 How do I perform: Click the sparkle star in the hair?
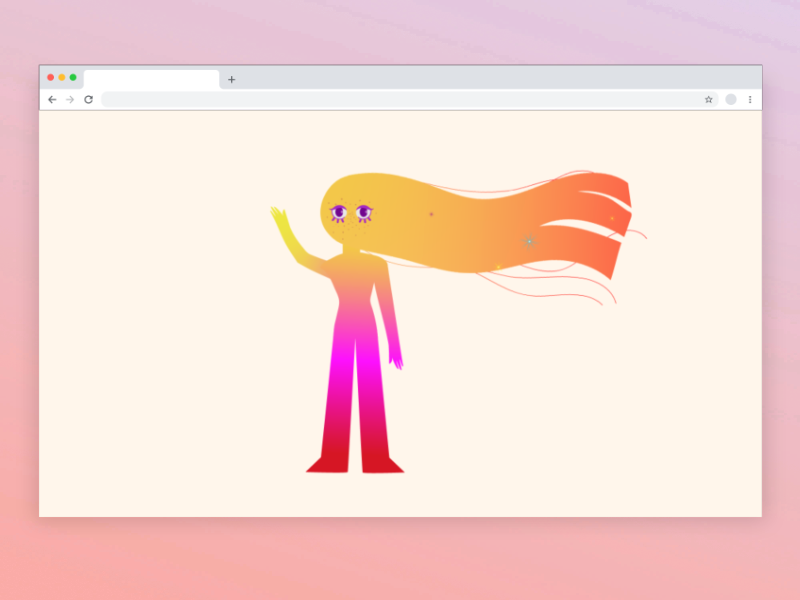[x=529, y=241]
